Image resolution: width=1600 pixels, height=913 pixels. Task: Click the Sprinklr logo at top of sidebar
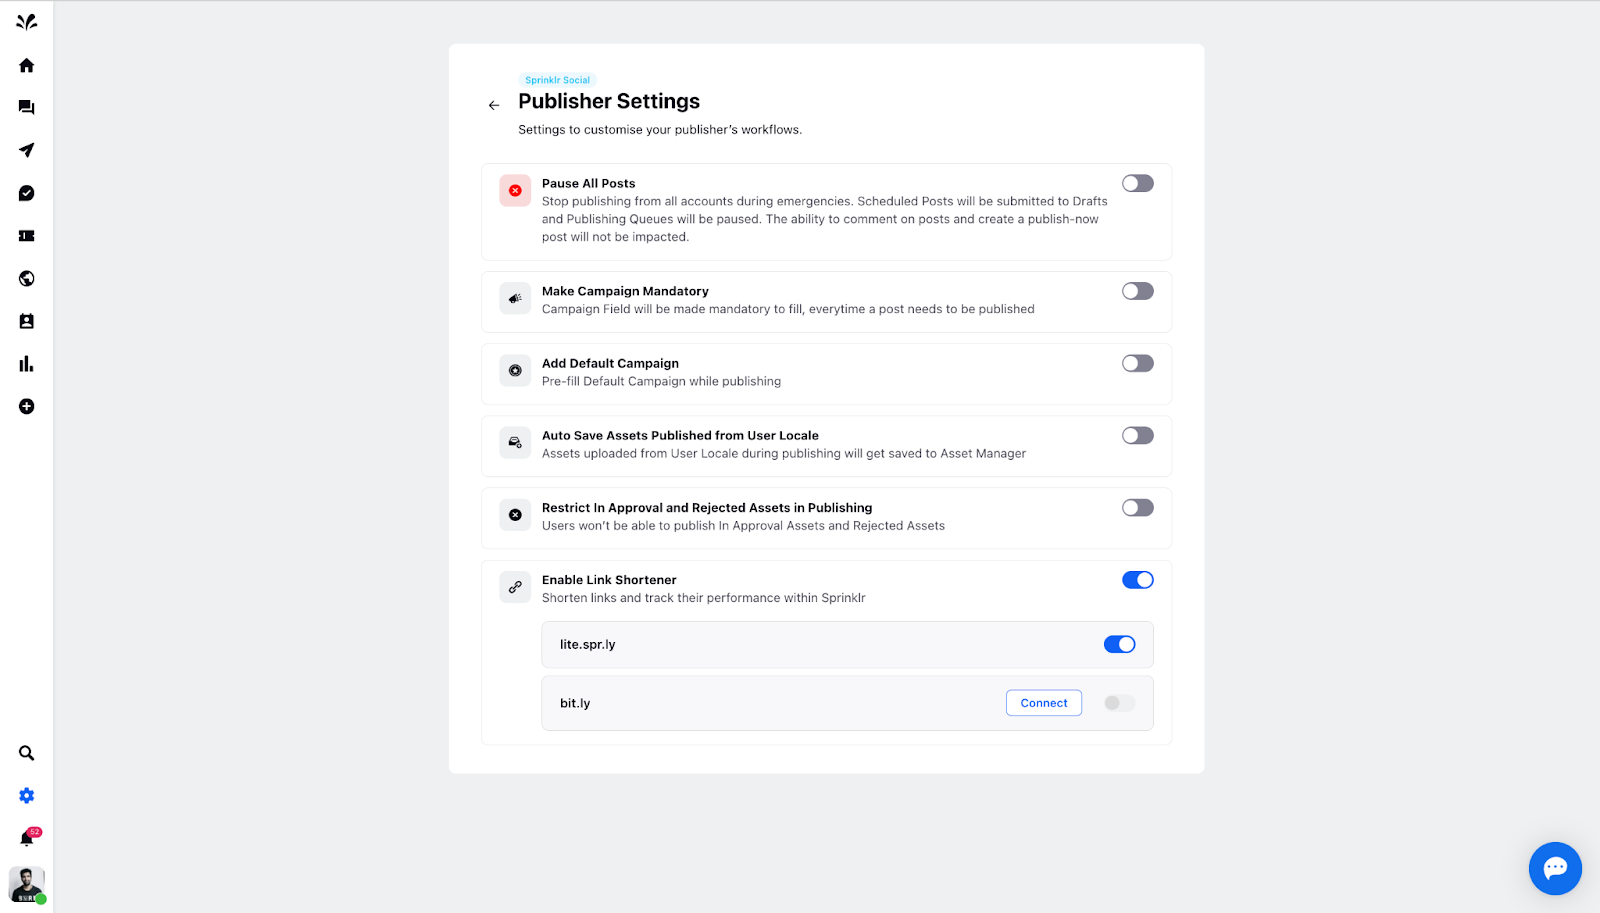pos(27,22)
